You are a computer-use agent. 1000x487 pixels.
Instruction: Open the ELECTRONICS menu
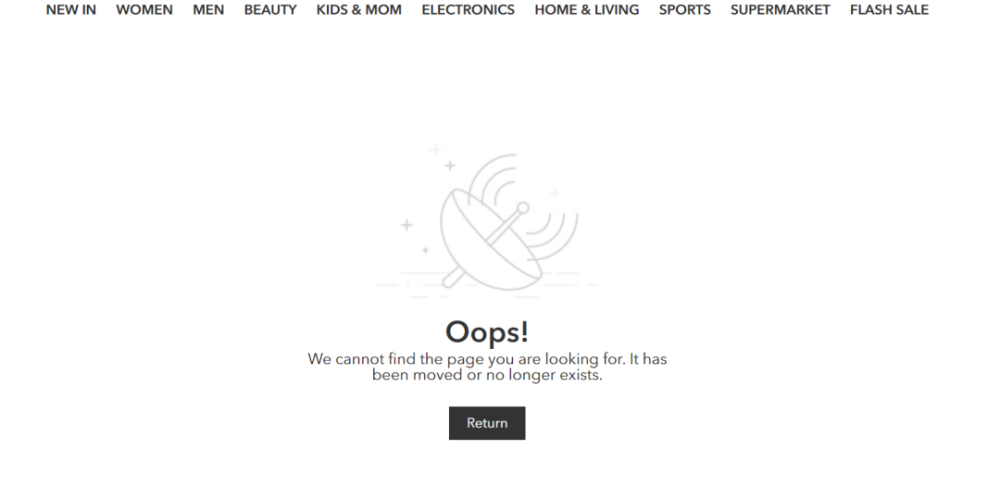coord(468,10)
